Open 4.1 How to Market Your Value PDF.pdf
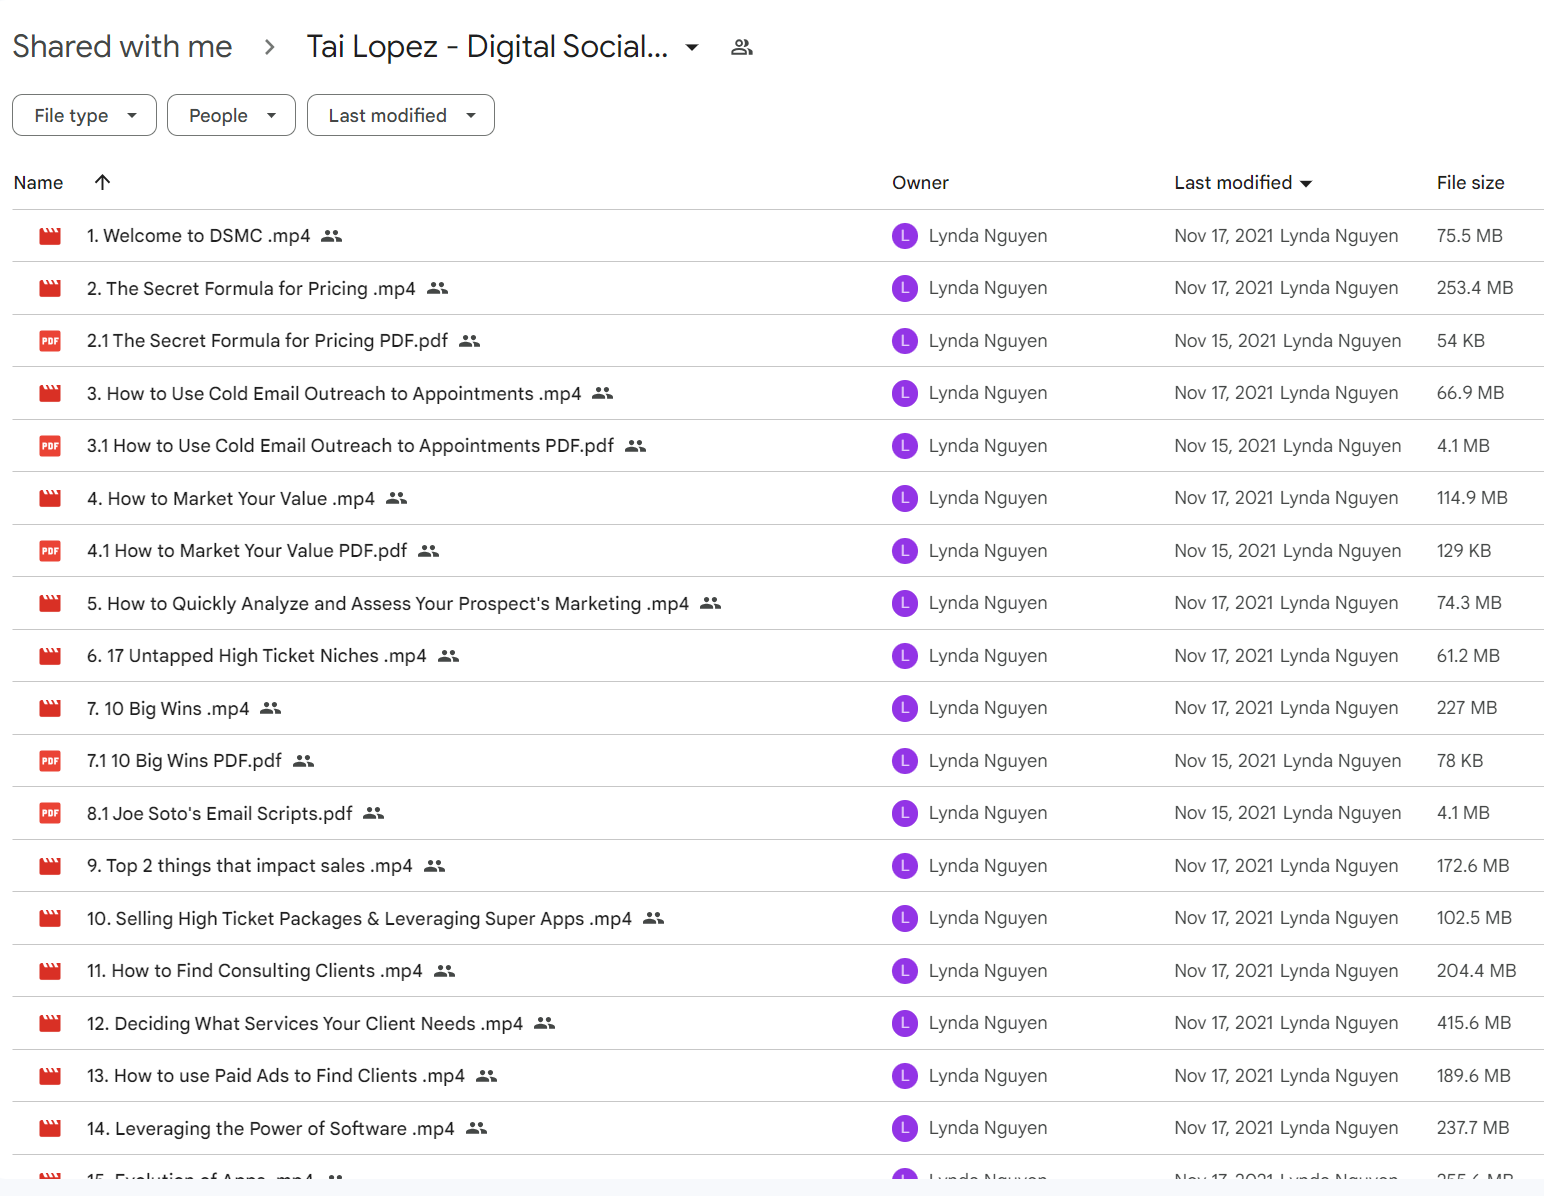The width and height of the screenshot is (1544, 1196). tap(247, 551)
